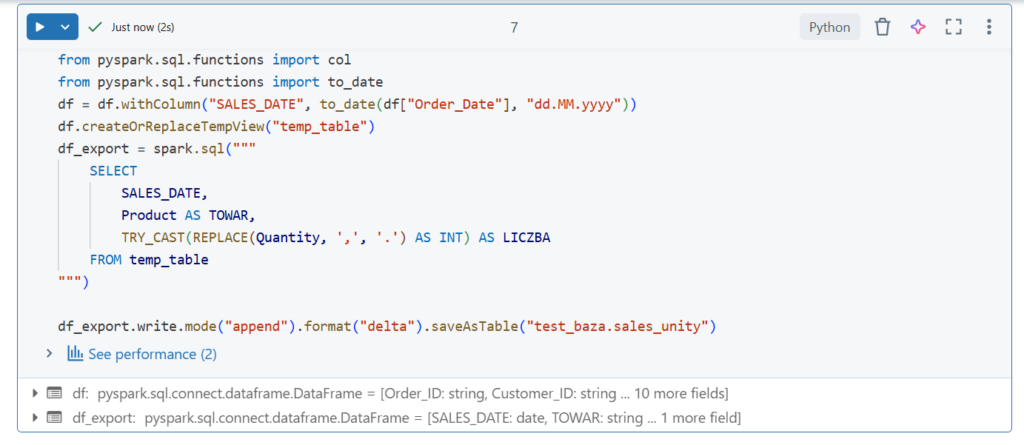Image resolution: width=1024 pixels, height=445 pixels.
Task: Delete the cell using trash icon
Action: click(882, 27)
